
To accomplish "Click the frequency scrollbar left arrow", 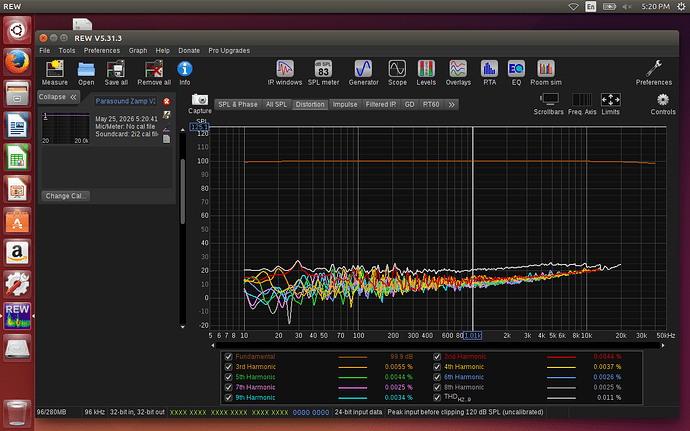I will click(x=213, y=346).
